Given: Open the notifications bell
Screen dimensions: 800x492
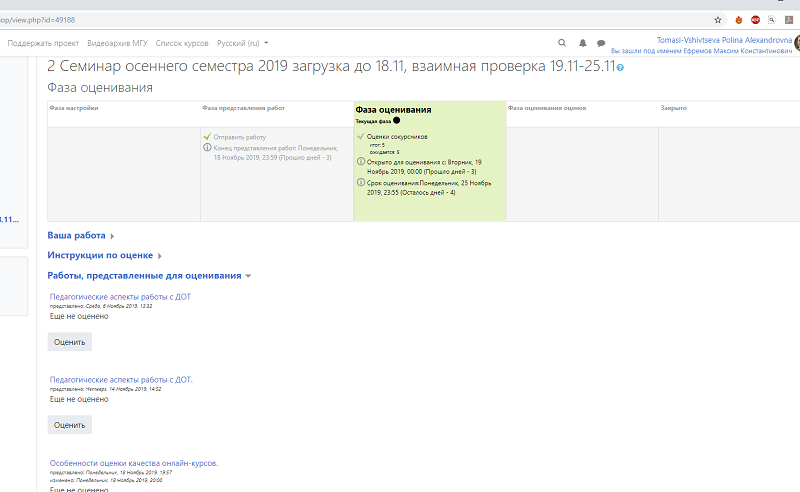Looking at the screenshot, I should 583,43.
